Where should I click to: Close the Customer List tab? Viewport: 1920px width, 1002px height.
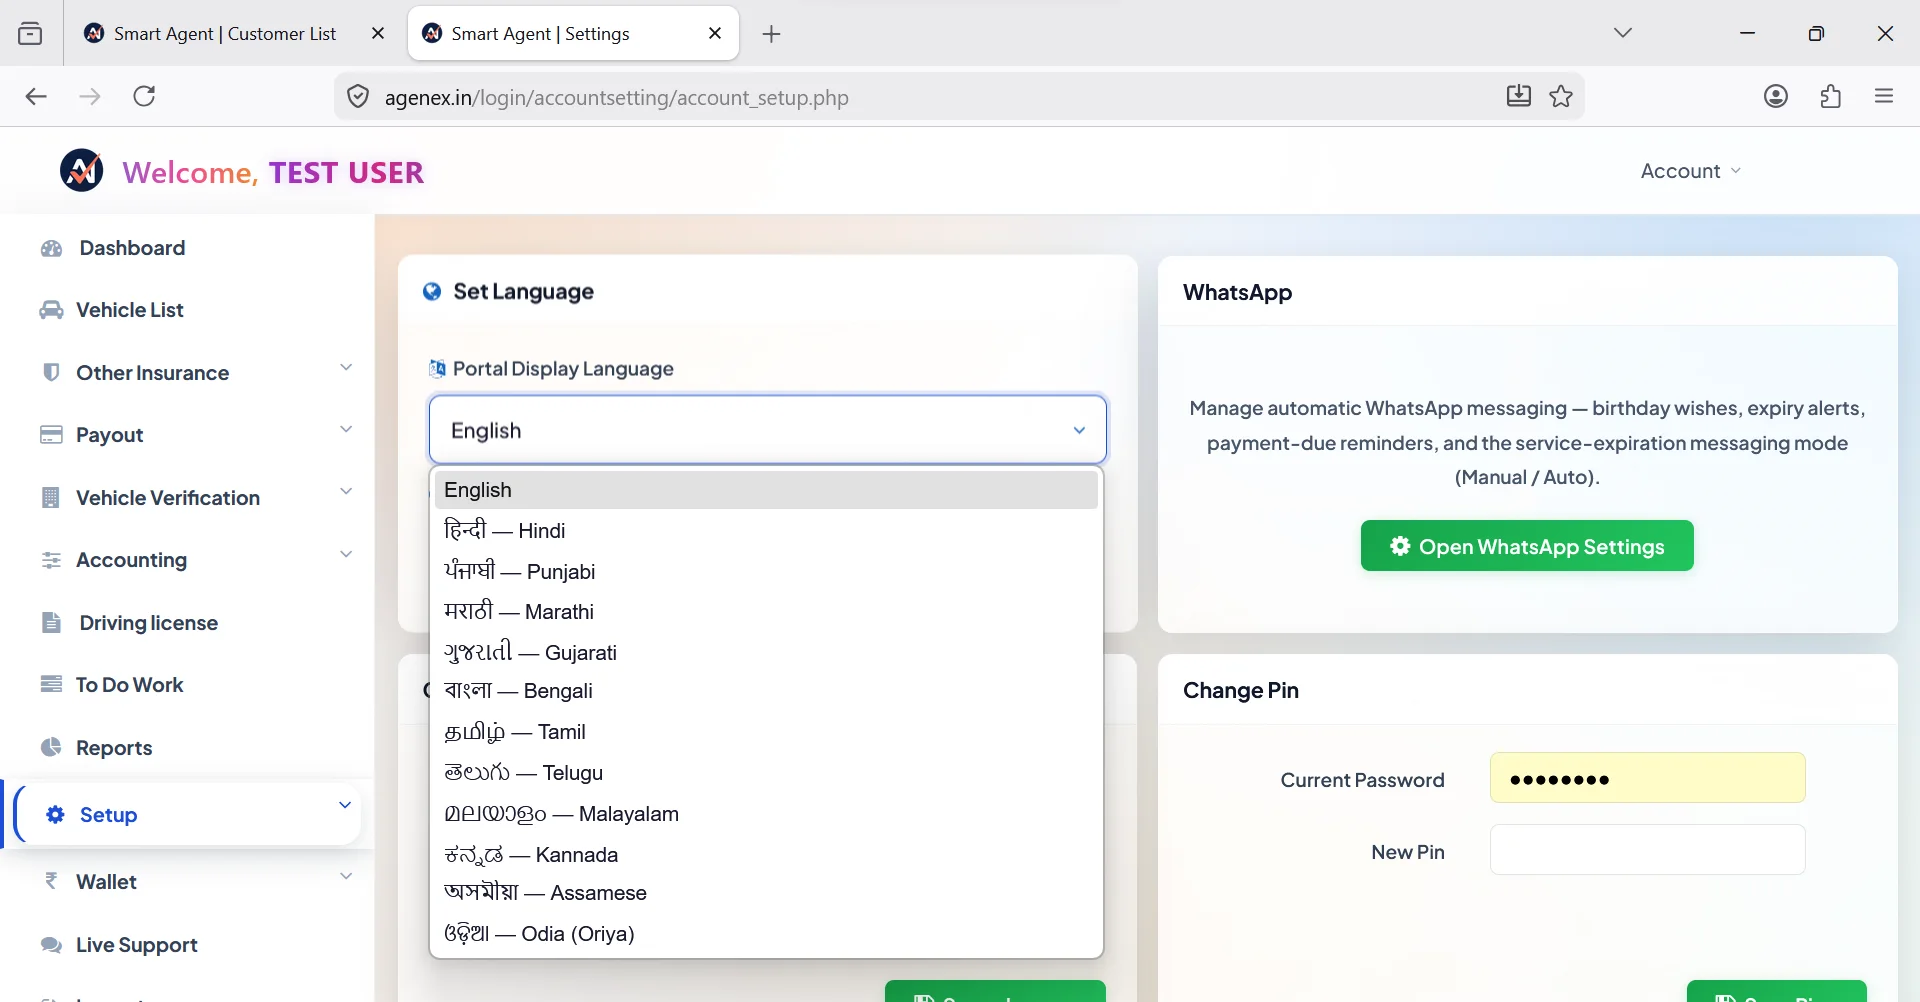378,33
